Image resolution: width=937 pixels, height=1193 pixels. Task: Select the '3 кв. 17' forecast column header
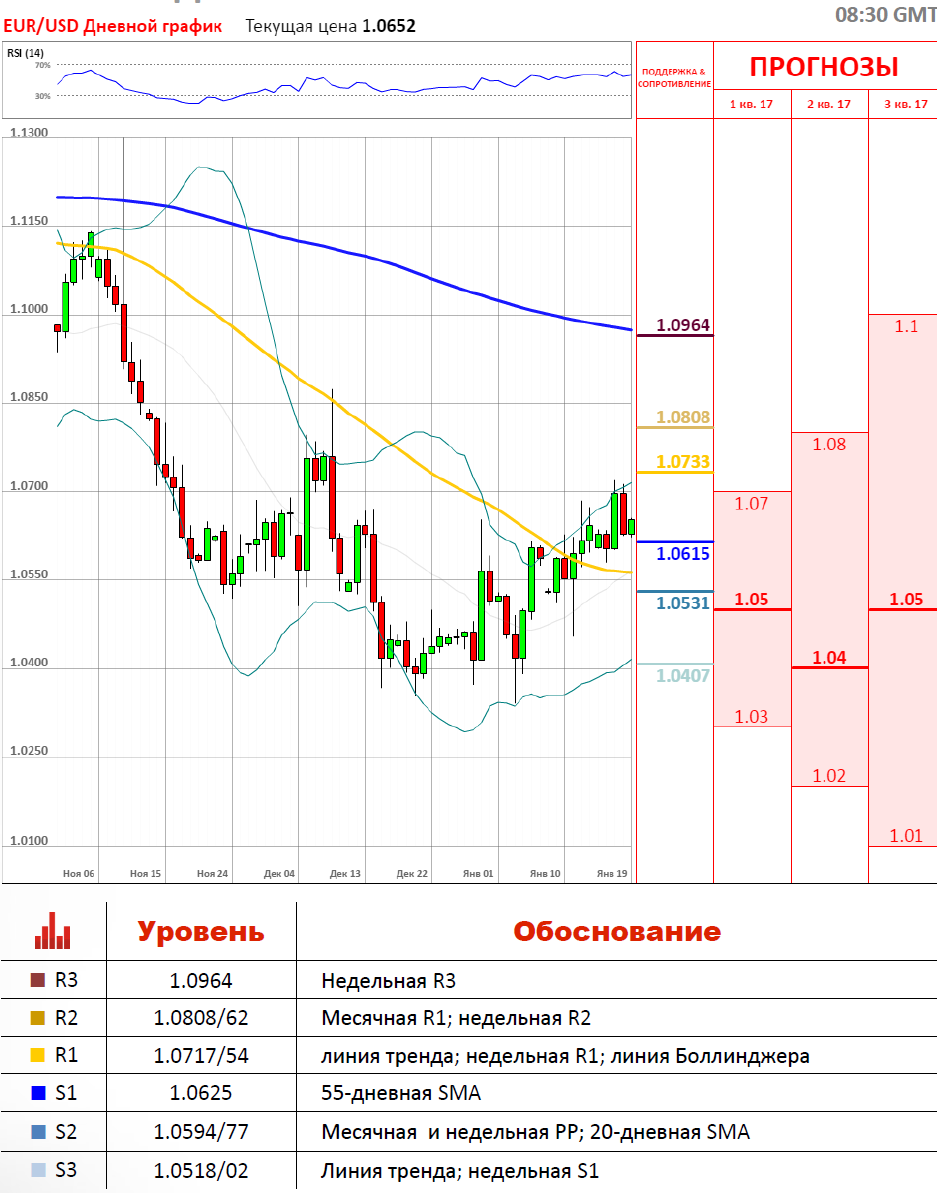pos(903,104)
